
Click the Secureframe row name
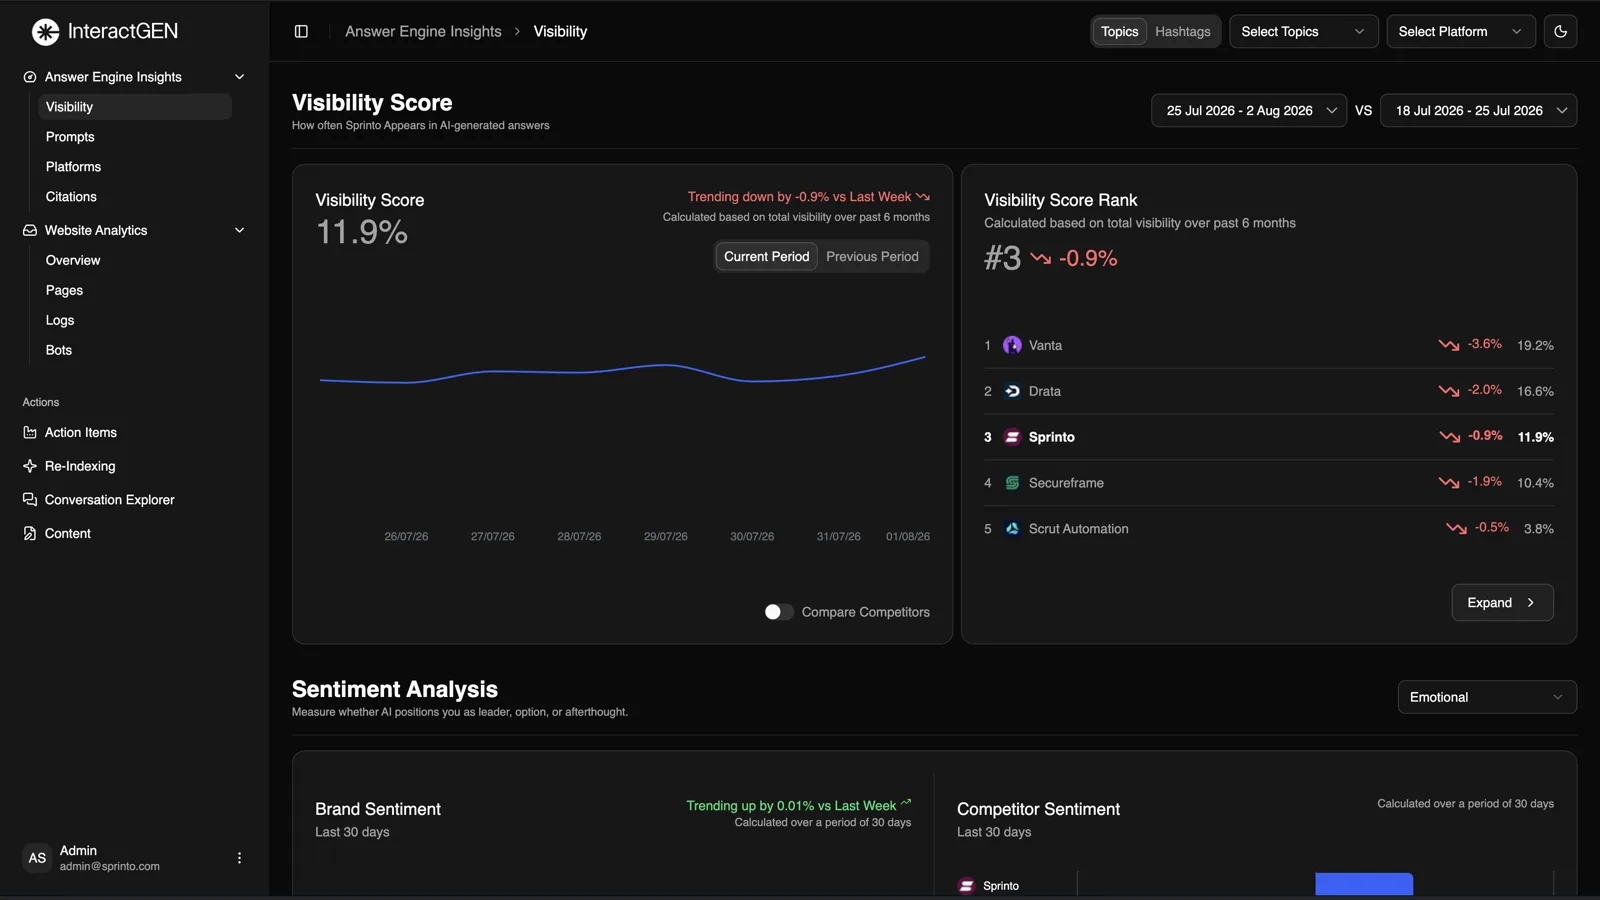(x=1066, y=483)
